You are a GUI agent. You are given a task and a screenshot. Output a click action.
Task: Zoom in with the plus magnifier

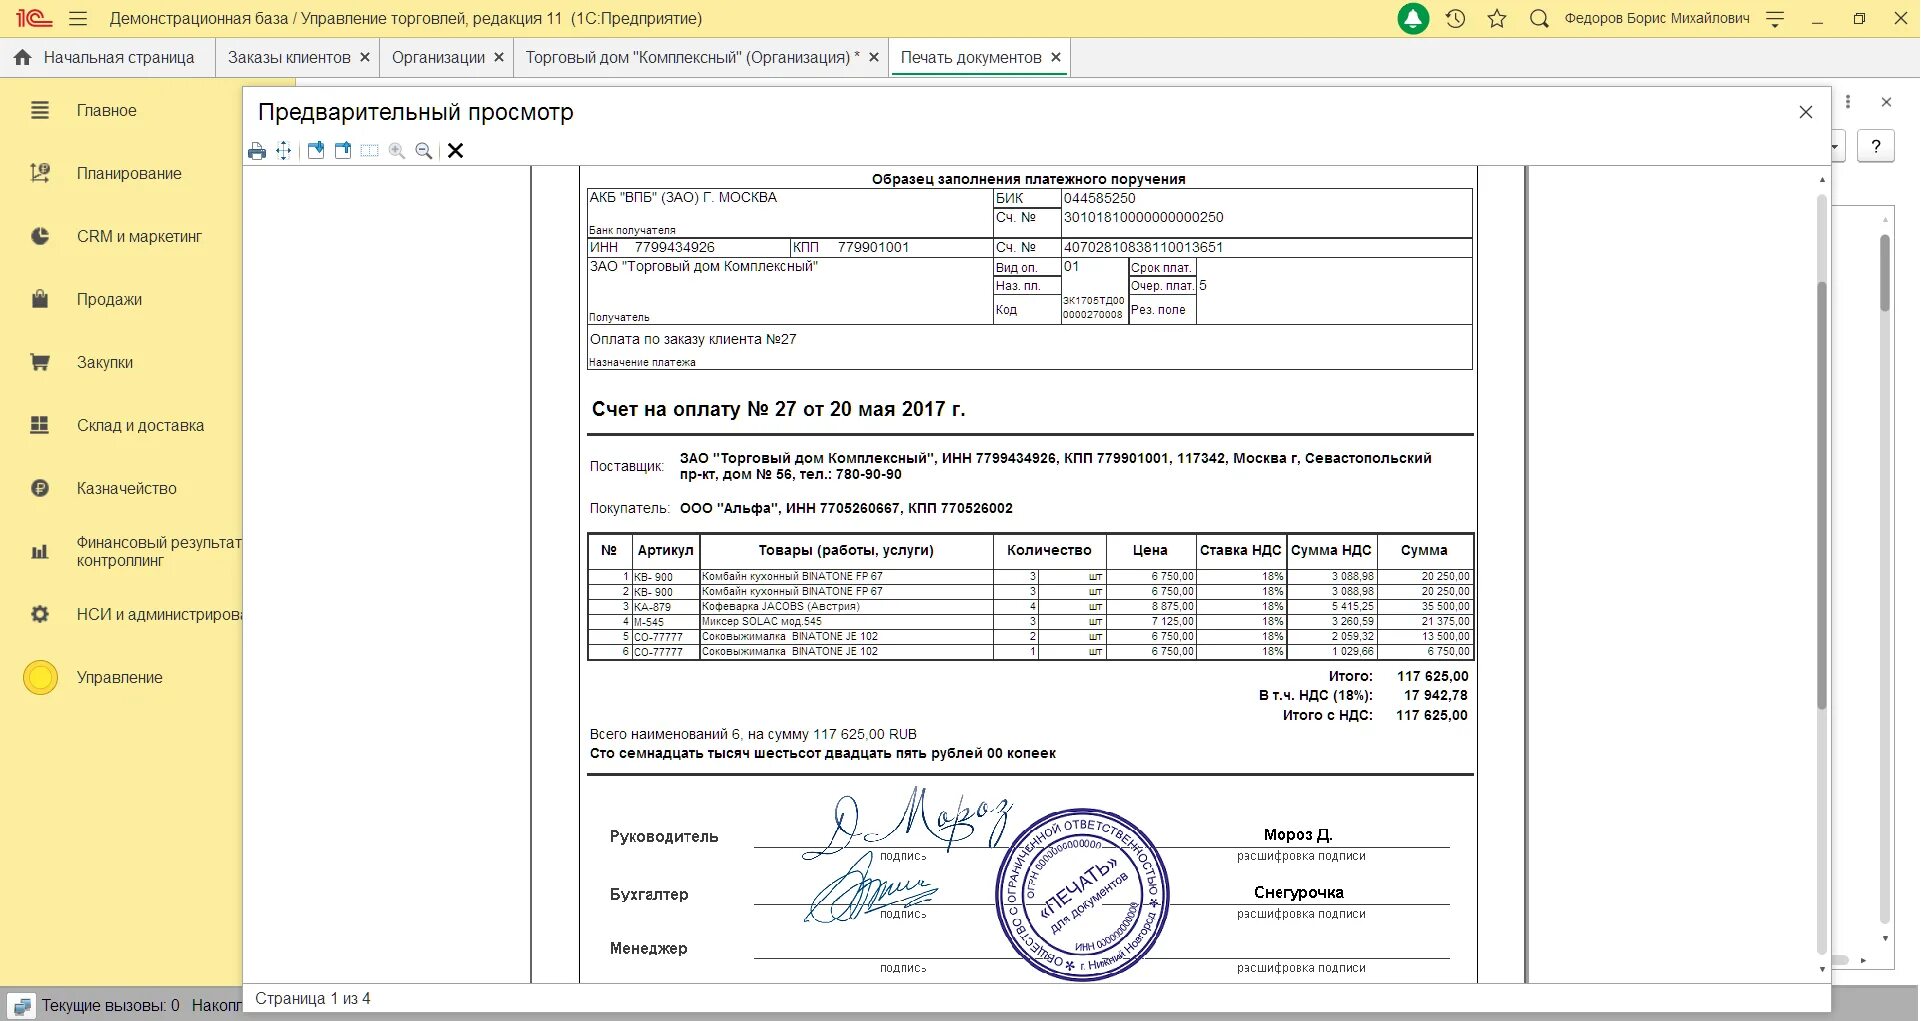(x=397, y=151)
